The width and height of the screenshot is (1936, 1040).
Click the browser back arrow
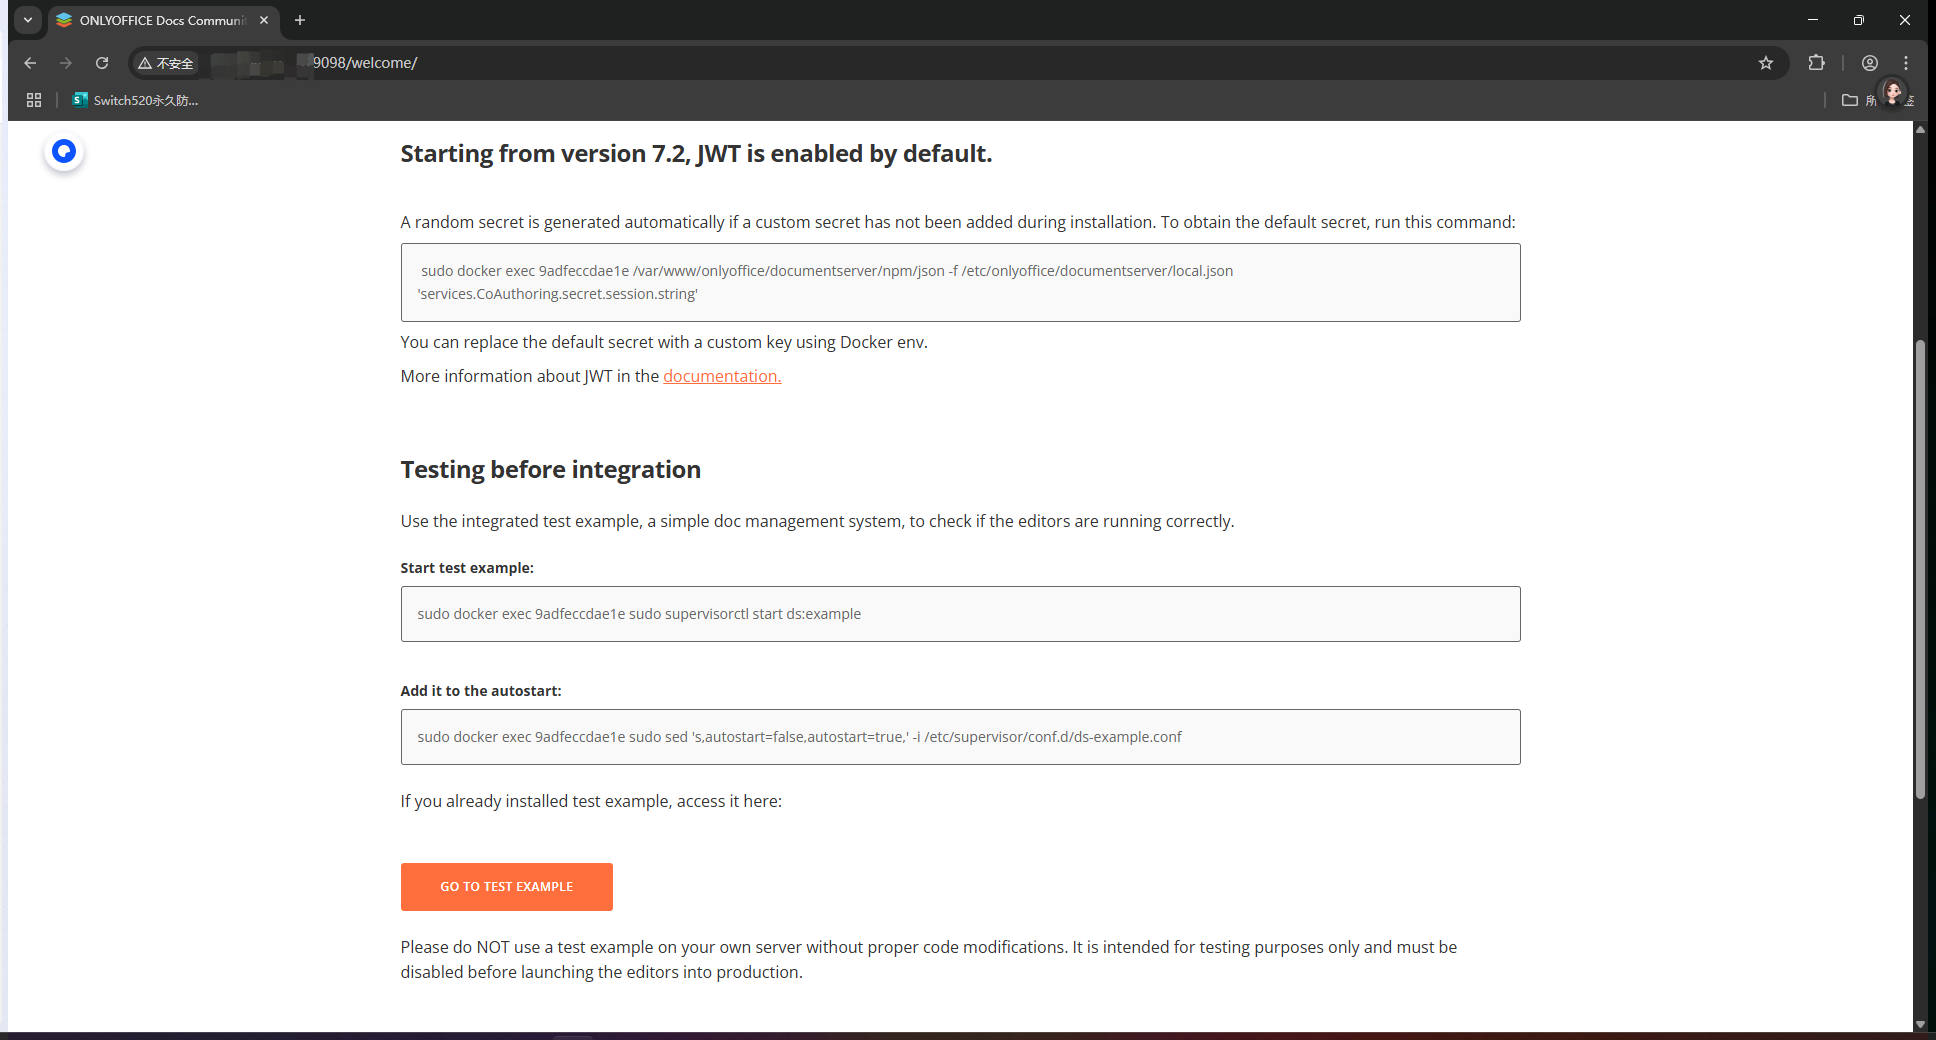click(x=30, y=63)
